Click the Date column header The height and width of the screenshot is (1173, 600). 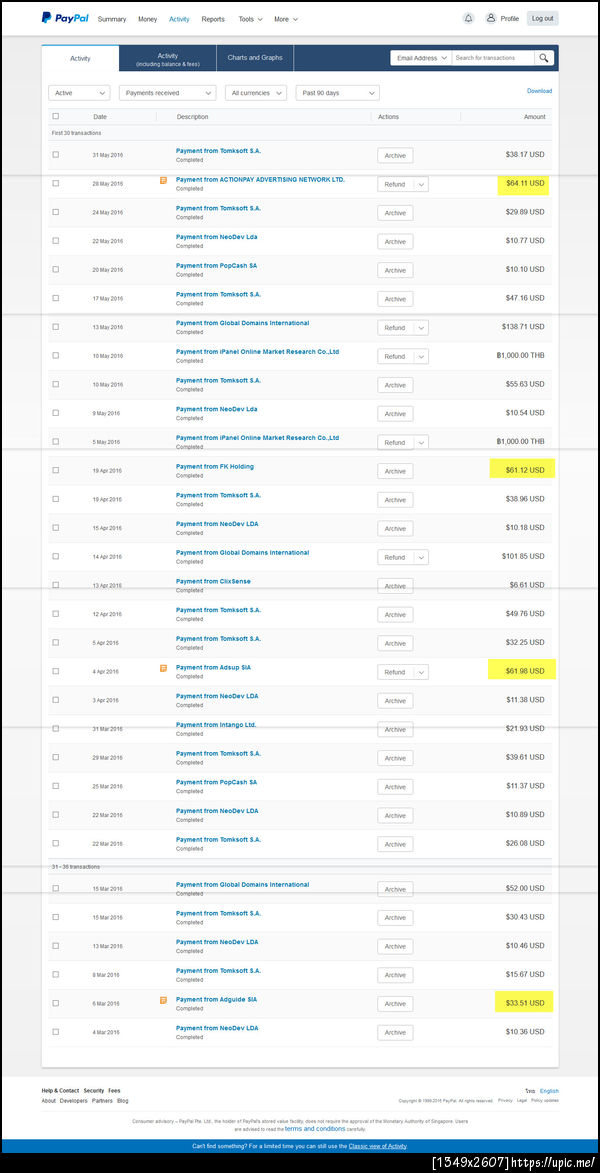tap(100, 117)
